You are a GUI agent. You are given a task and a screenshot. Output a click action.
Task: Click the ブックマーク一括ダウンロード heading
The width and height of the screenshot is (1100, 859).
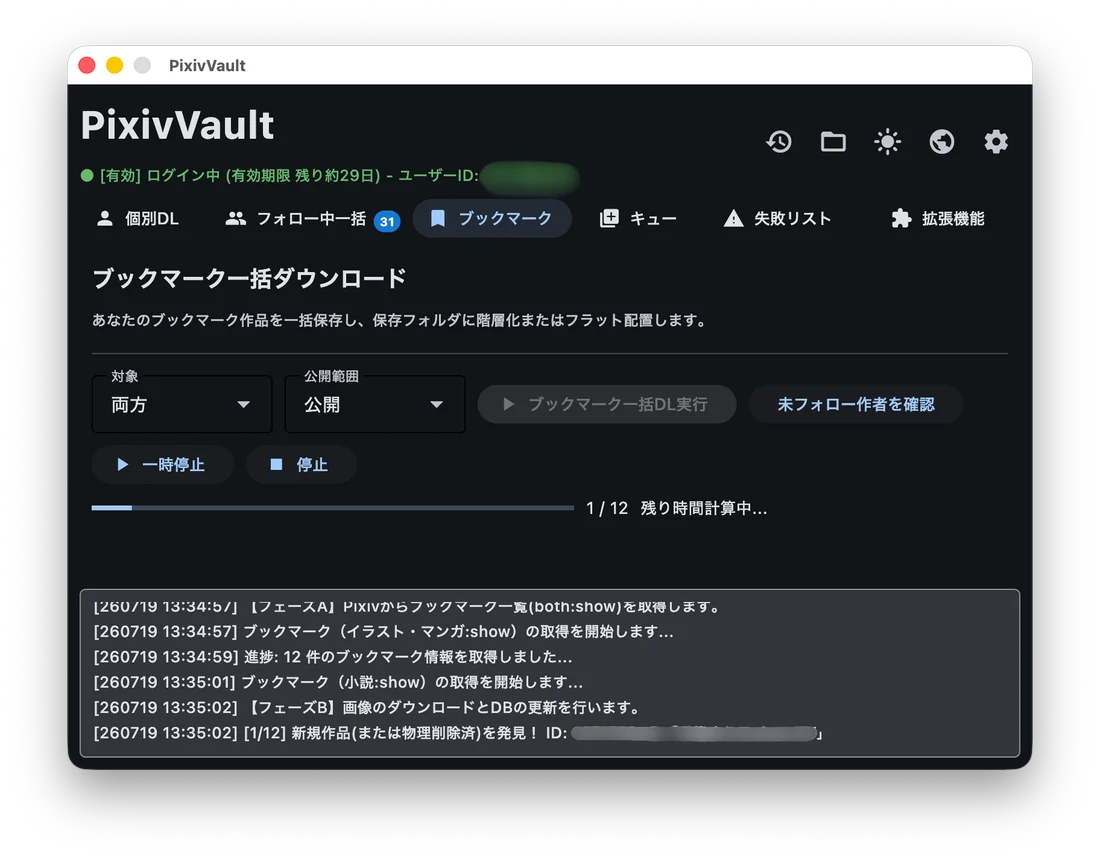click(249, 279)
